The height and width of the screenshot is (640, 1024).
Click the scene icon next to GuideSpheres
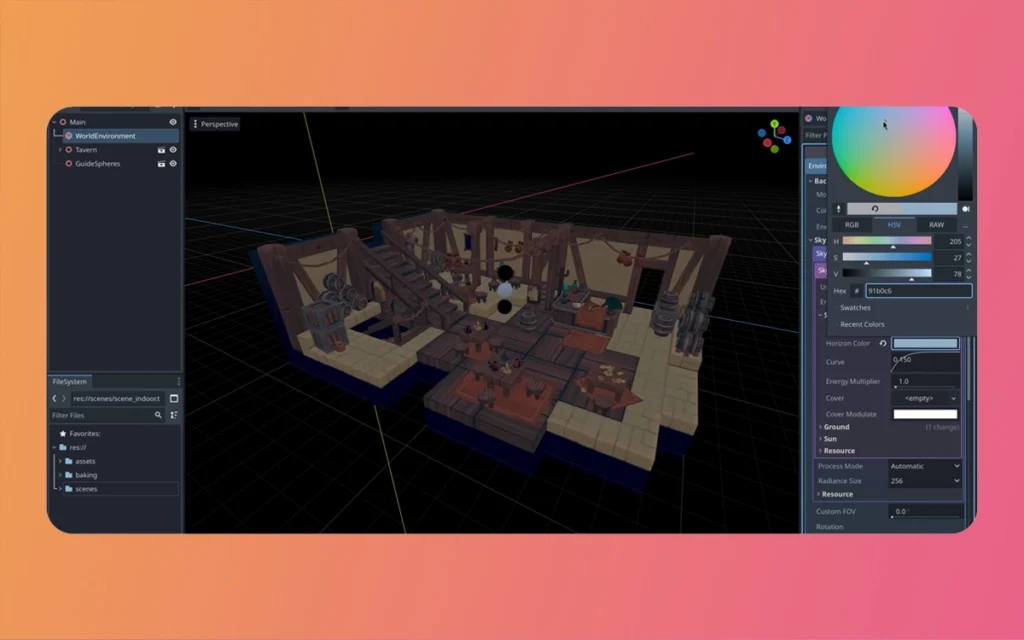point(161,164)
